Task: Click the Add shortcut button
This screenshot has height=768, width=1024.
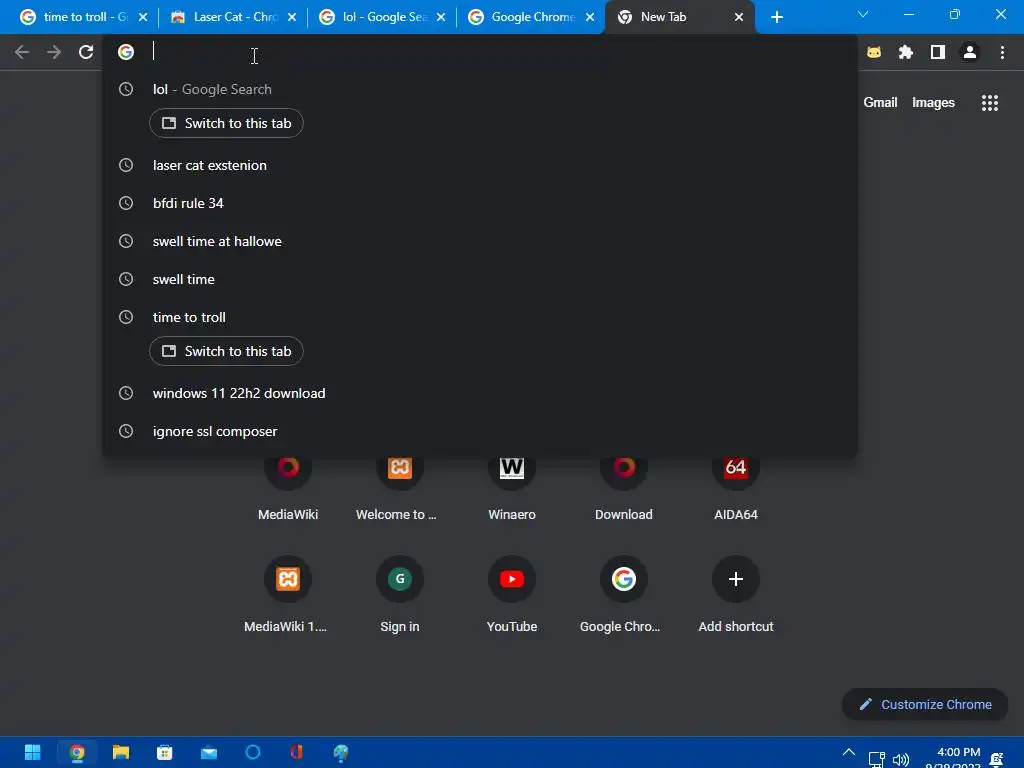Action: click(736, 594)
